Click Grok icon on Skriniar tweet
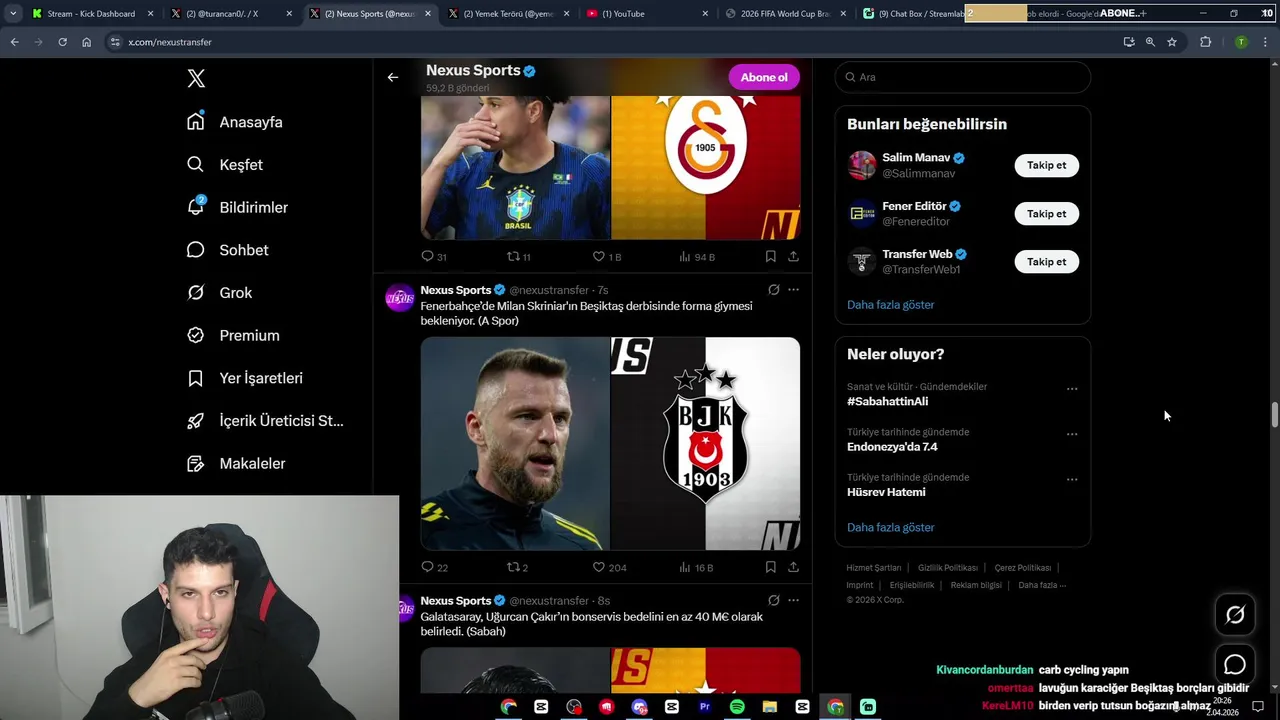The width and height of the screenshot is (1280, 720). (773, 290)
